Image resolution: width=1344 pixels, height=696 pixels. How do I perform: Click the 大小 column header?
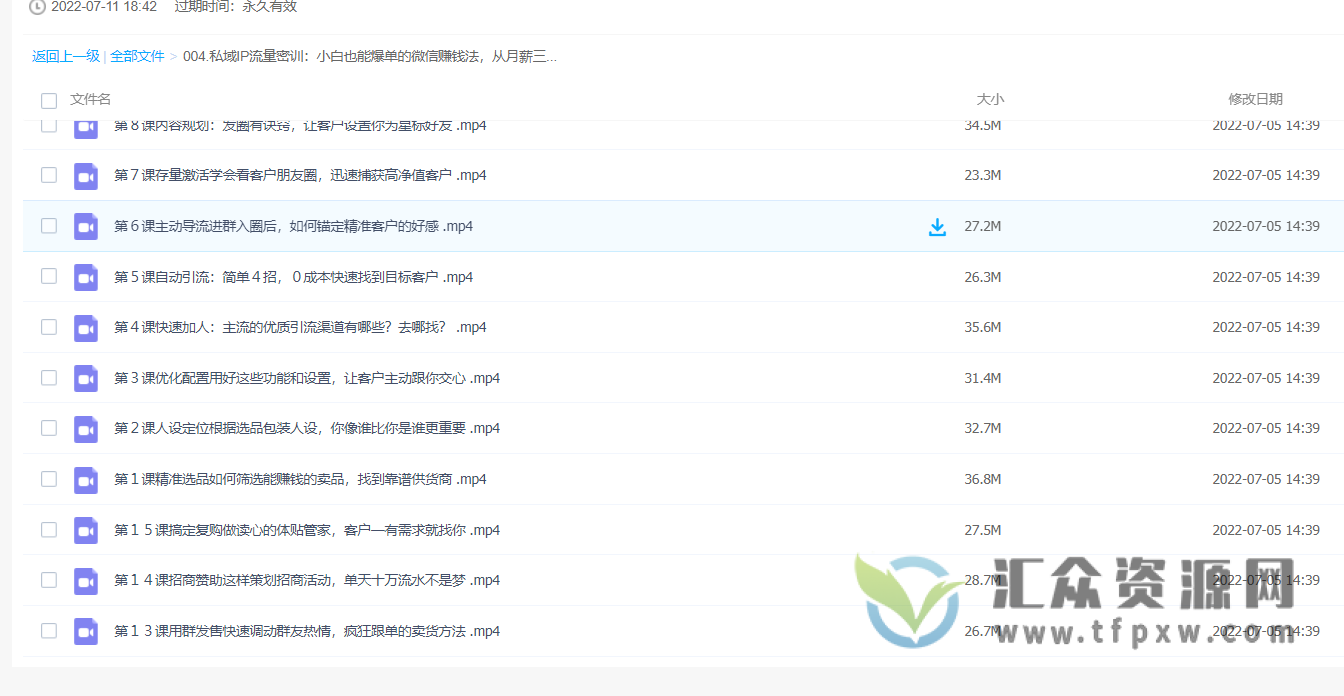(990, 100)
